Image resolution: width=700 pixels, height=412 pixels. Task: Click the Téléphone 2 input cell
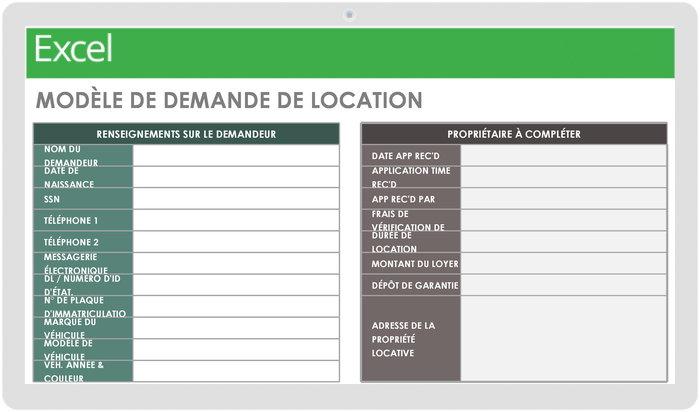pos(236,242)
